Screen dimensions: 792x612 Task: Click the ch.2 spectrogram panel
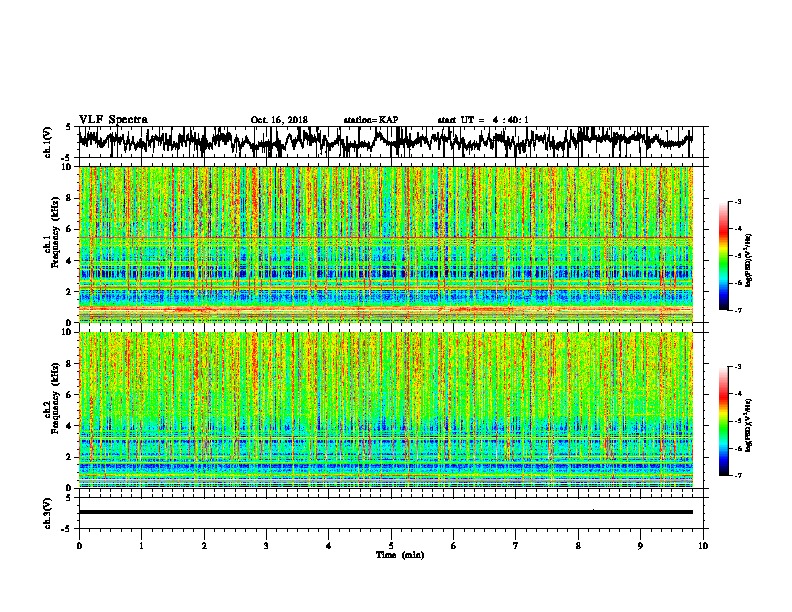click(x=386, y=410)
